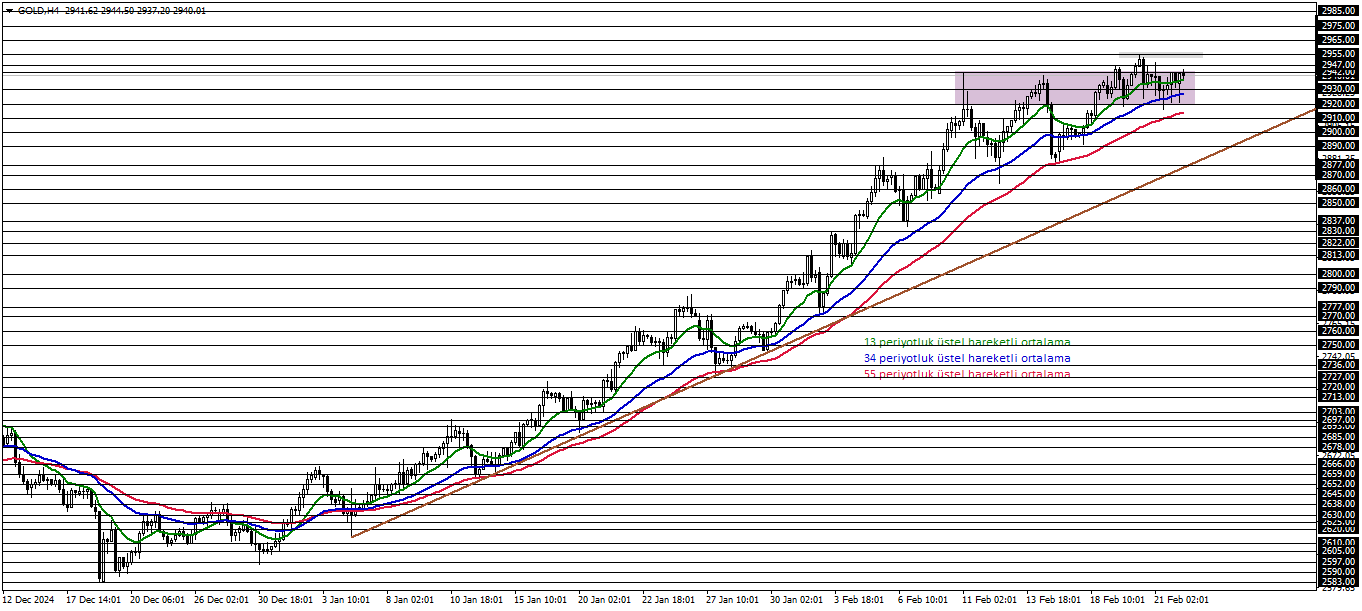Click the 2736.00 price level label
Viewport: 1362px width, 611px height.
pos(1339,365)
